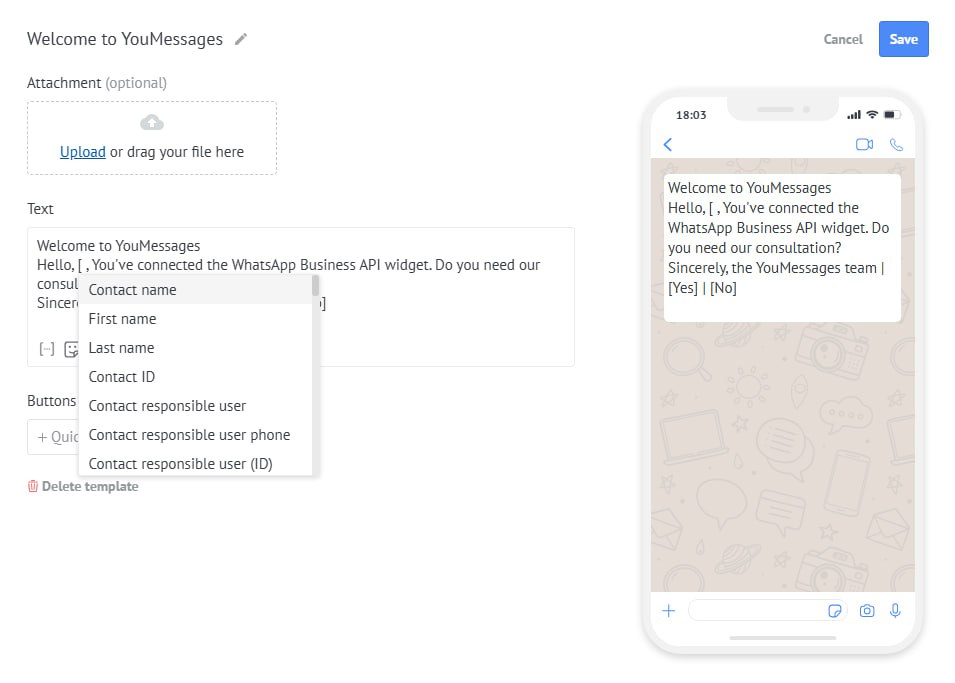
Task: Choose "First name" in the dropdown list
Action: click(122, 319)
